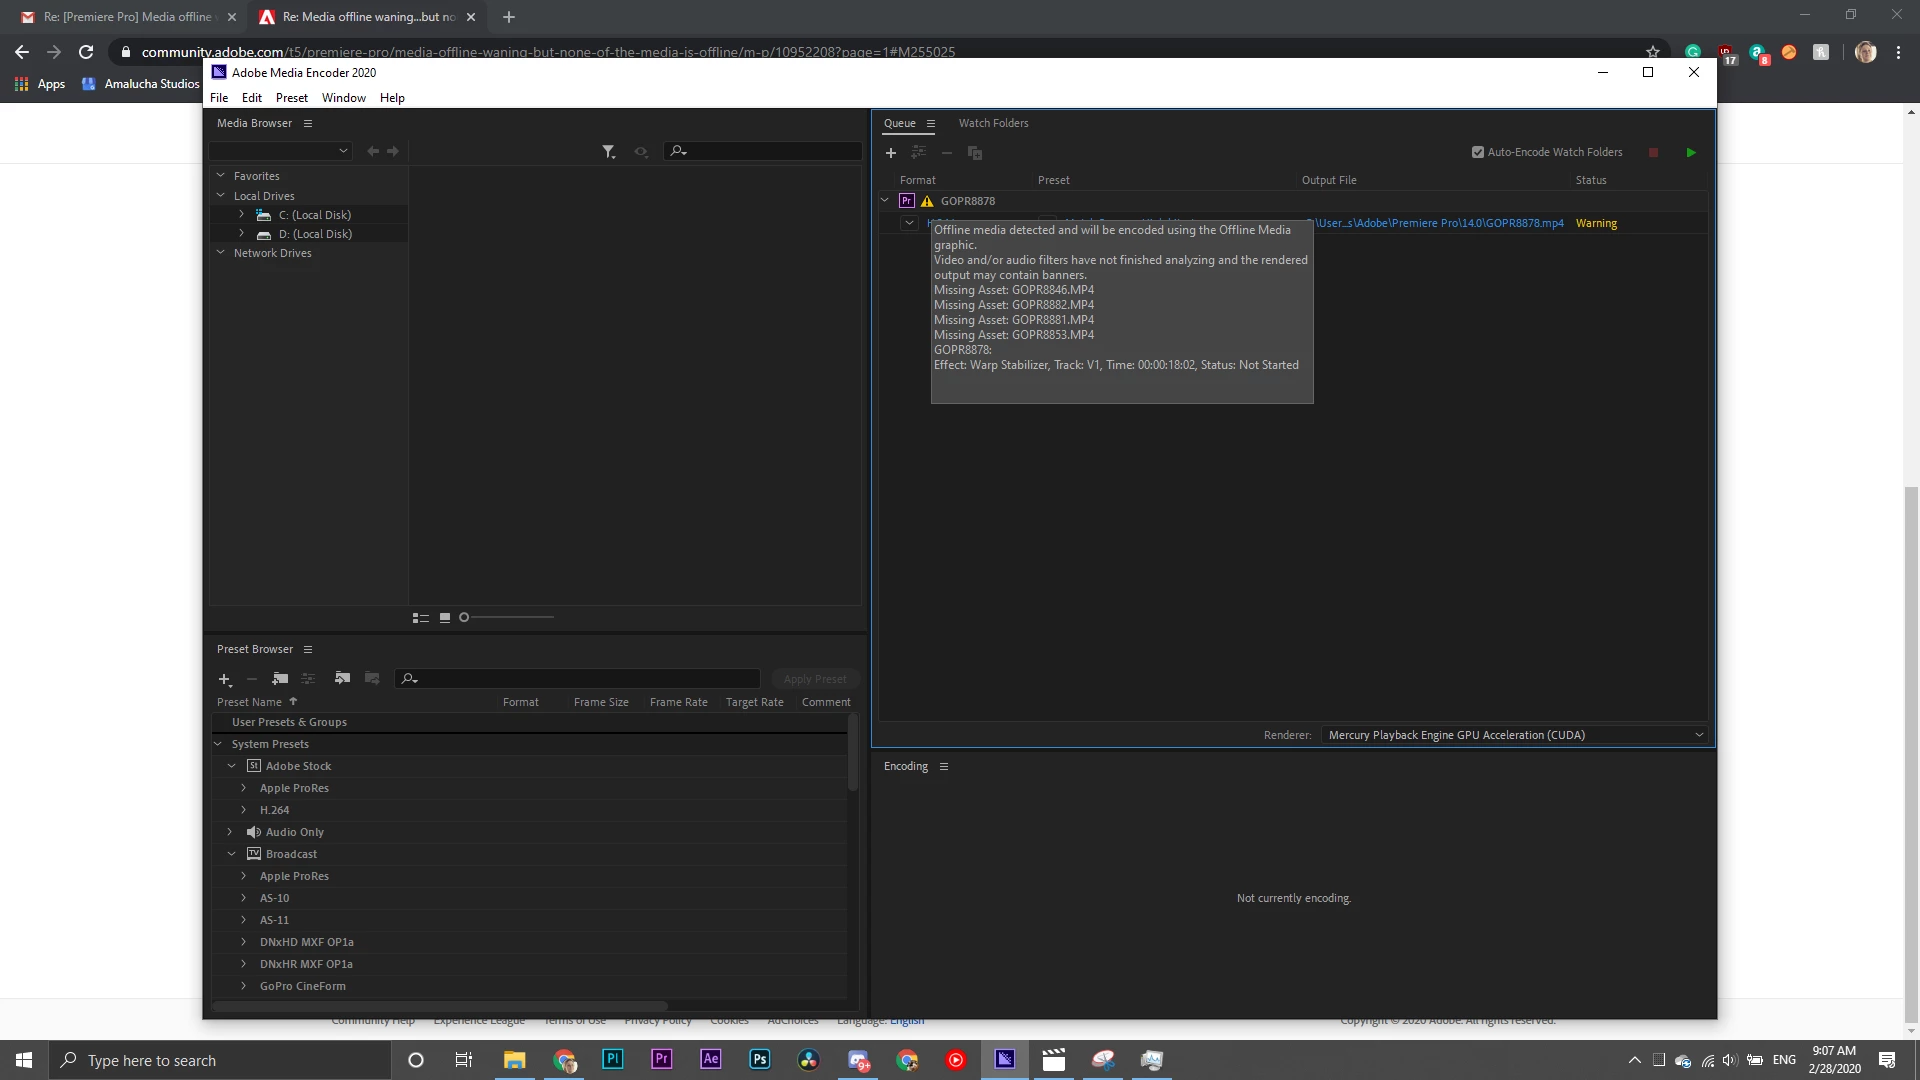Open Premiere Pro from the Windows taskbar

point(661,1060)
